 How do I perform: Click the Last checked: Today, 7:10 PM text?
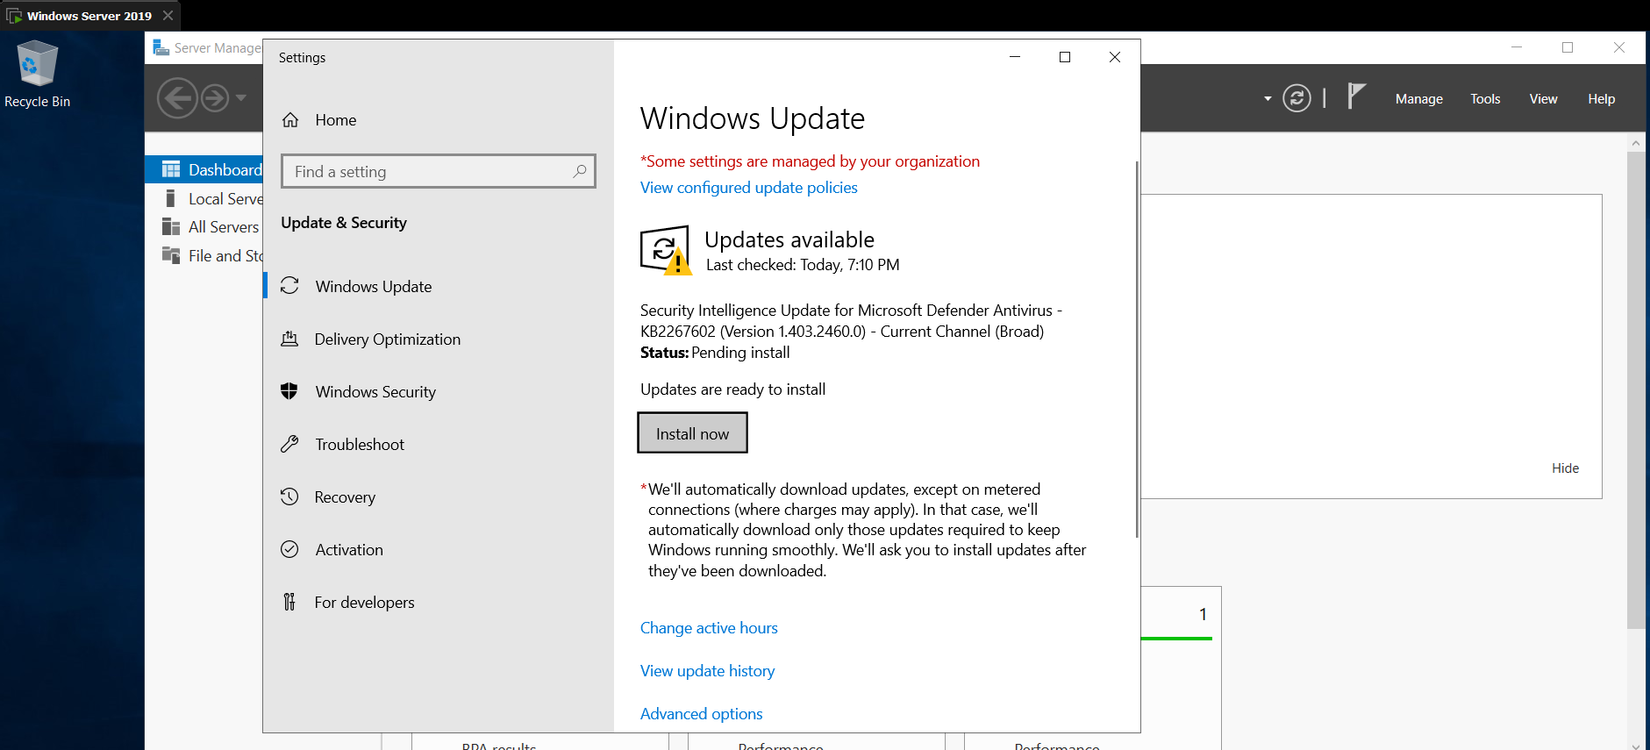tap(803, 265)
